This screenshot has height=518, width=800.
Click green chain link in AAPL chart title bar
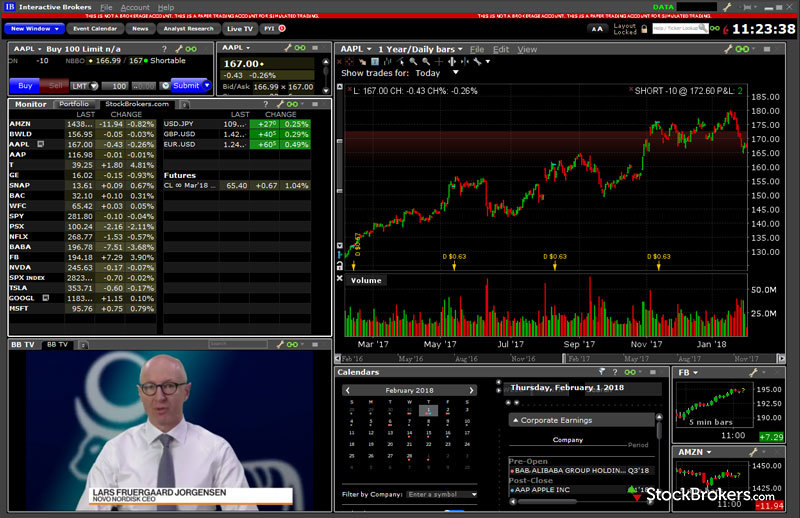tap(742, 49)
